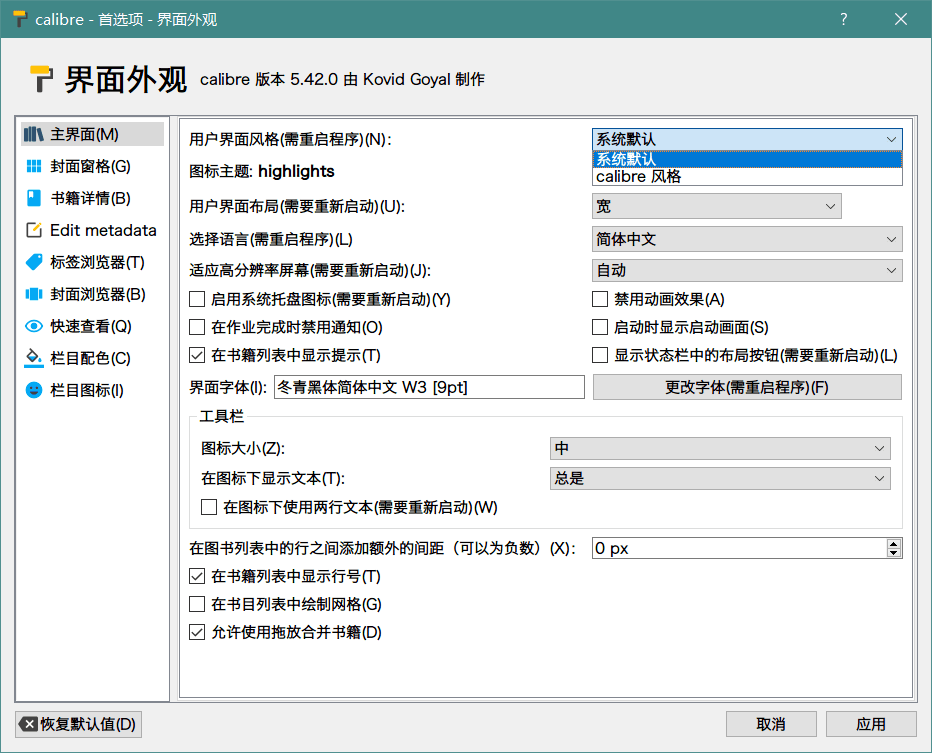Enable 禁用动画效果 checkbox
The height and width of the screenshot is (753, 932).
pyautogui.click(x=600, y=299)
